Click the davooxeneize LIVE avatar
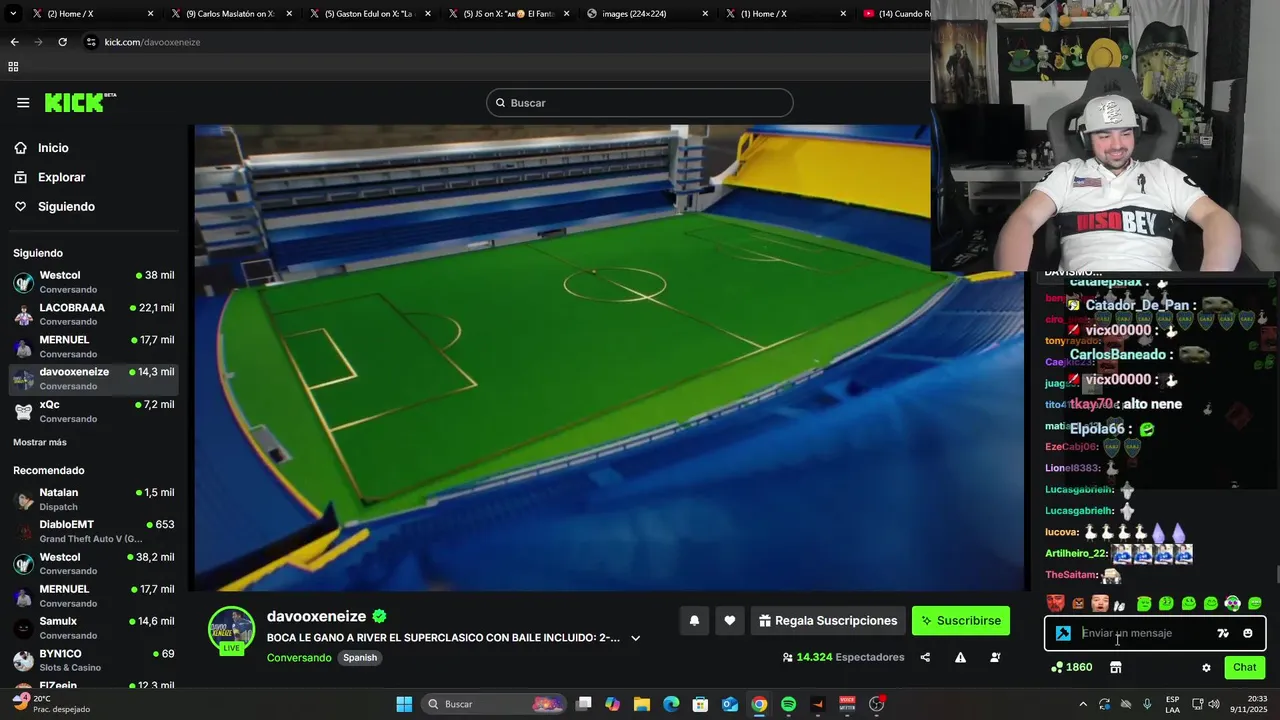Image resolution: width=1280 pixels, height=720 pixels. tap(231, 630)
